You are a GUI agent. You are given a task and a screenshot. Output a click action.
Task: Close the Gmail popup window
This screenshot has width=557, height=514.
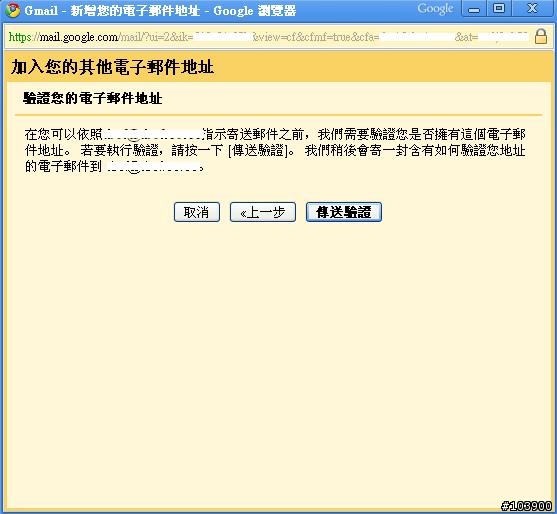point(532,9)
